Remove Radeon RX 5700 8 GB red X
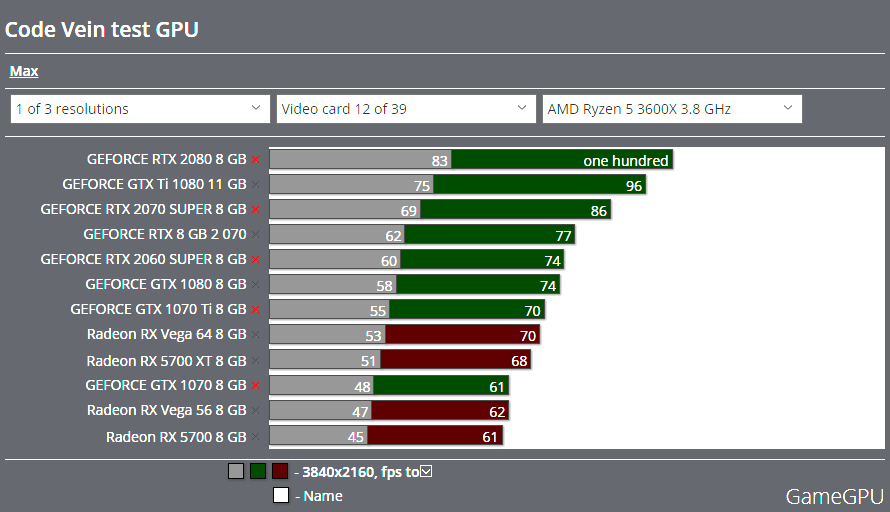The height and width of the screenshot is (512, 890). tap(255, 437)
